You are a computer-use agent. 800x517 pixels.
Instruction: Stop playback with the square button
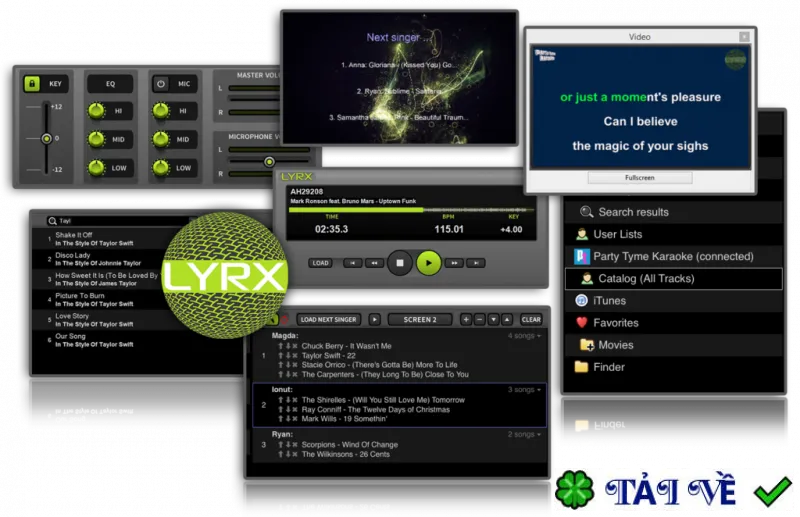(400, 263)
